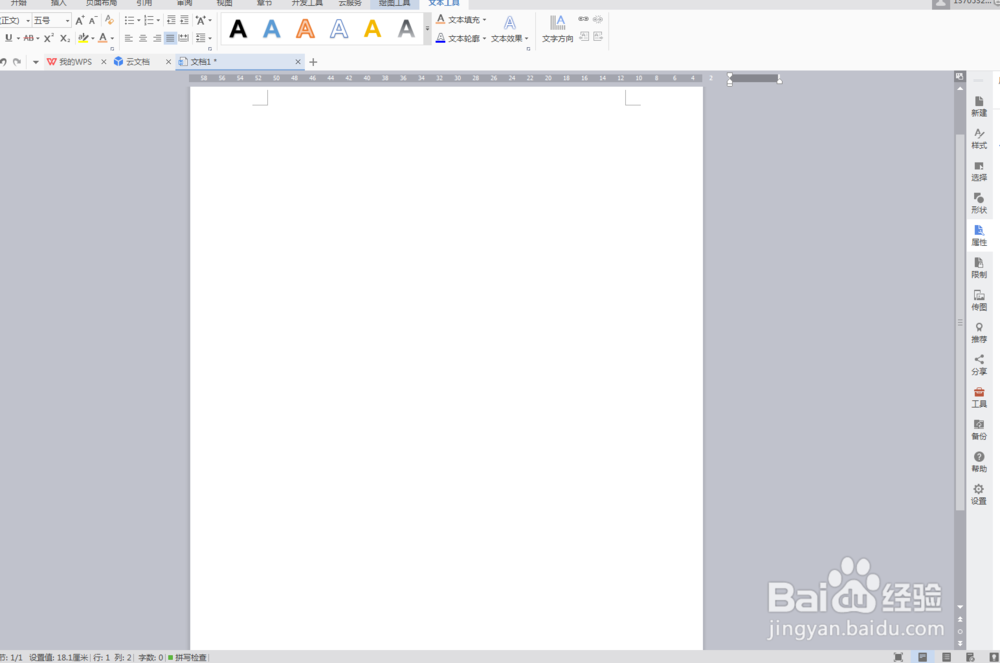Align text to the left
This screenshot has width=1000, height=663.
coord(129,38)
